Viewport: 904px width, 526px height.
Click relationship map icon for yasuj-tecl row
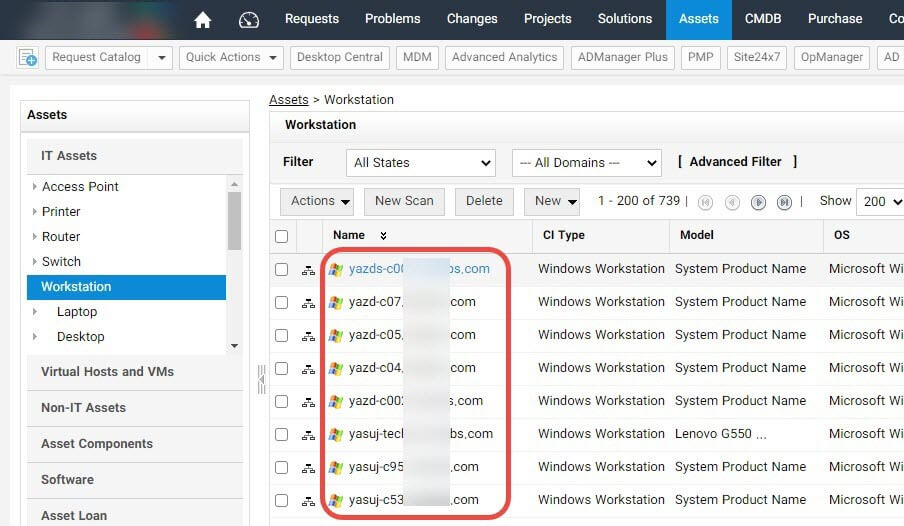tap(308, 435)
